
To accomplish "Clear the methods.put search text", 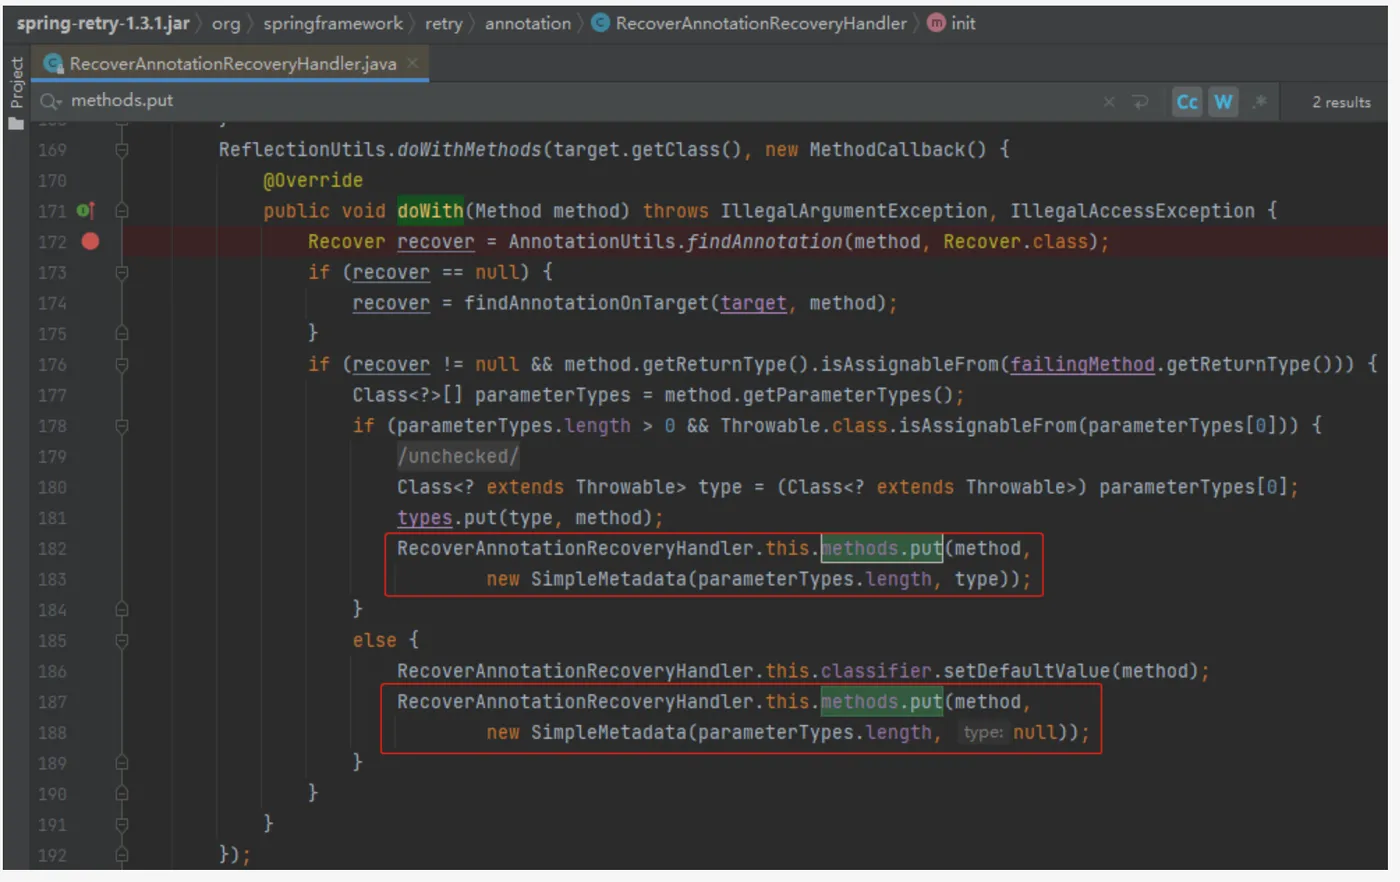I will click(x=1108, y=102).
